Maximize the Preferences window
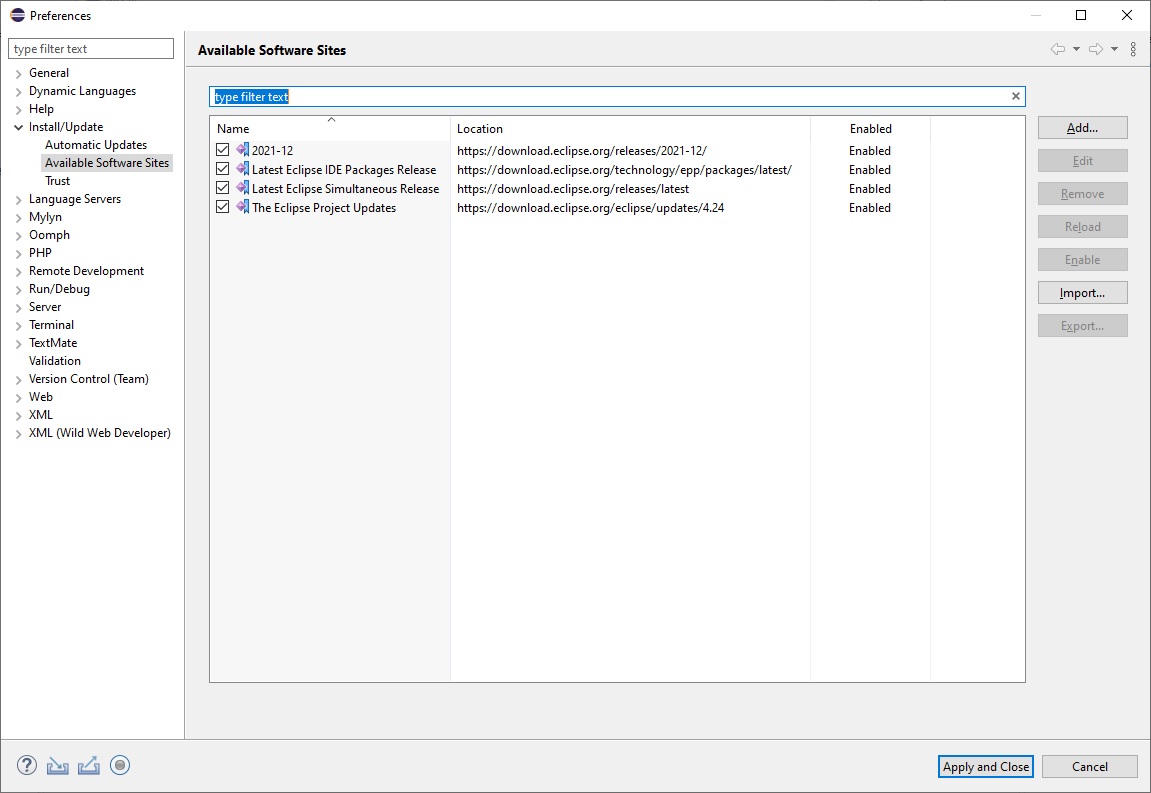This screenshot has height=793, width=1151. tap(1081, 15)
